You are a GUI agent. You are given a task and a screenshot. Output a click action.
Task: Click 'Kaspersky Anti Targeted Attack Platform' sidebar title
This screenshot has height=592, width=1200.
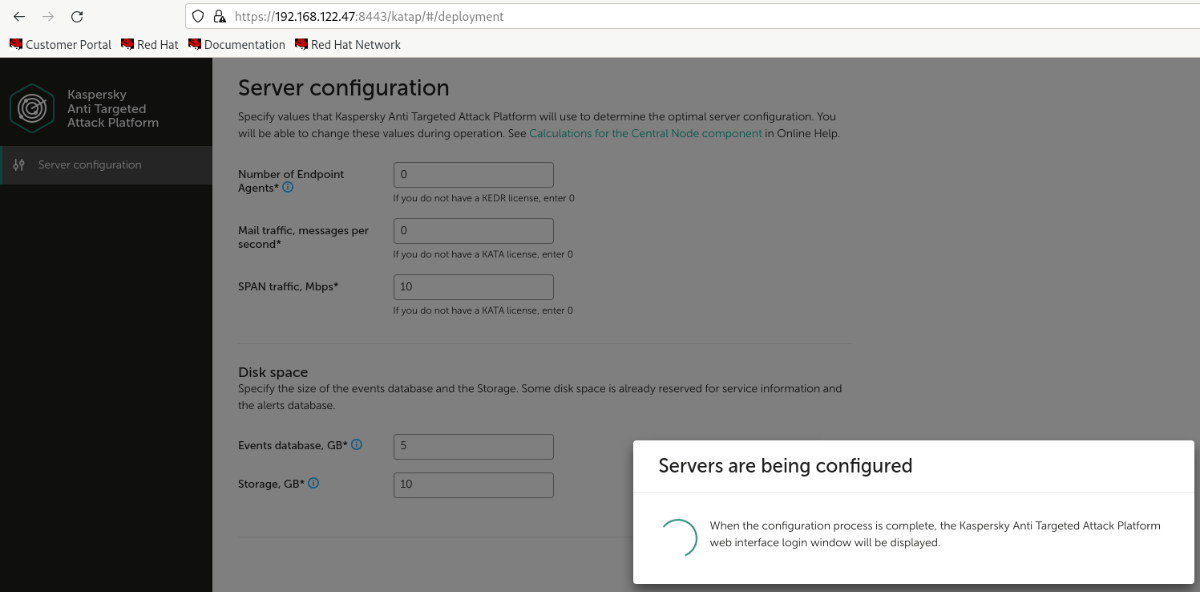pos(112,108)
